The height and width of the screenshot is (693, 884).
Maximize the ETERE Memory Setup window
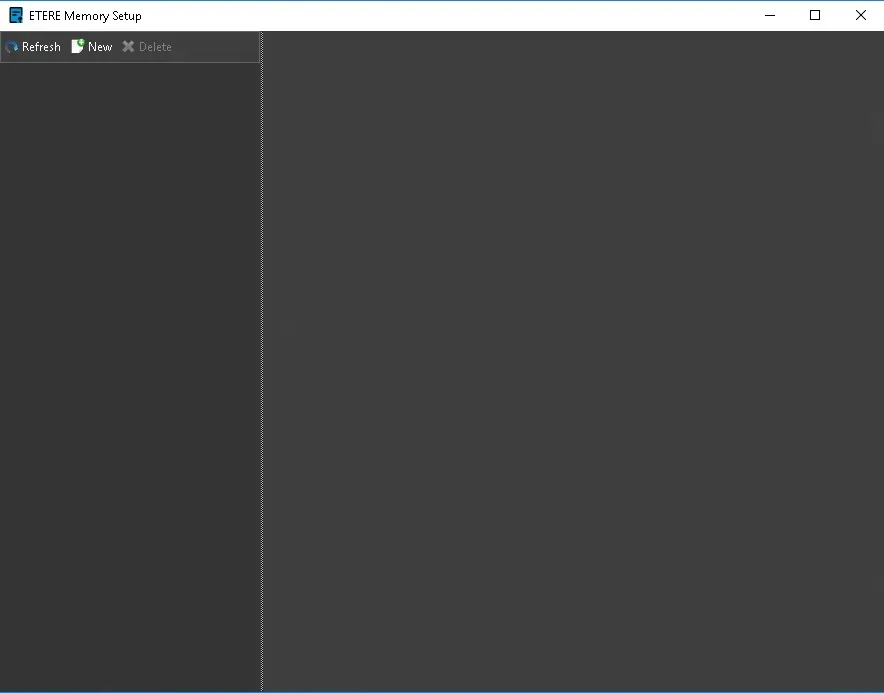815,15
